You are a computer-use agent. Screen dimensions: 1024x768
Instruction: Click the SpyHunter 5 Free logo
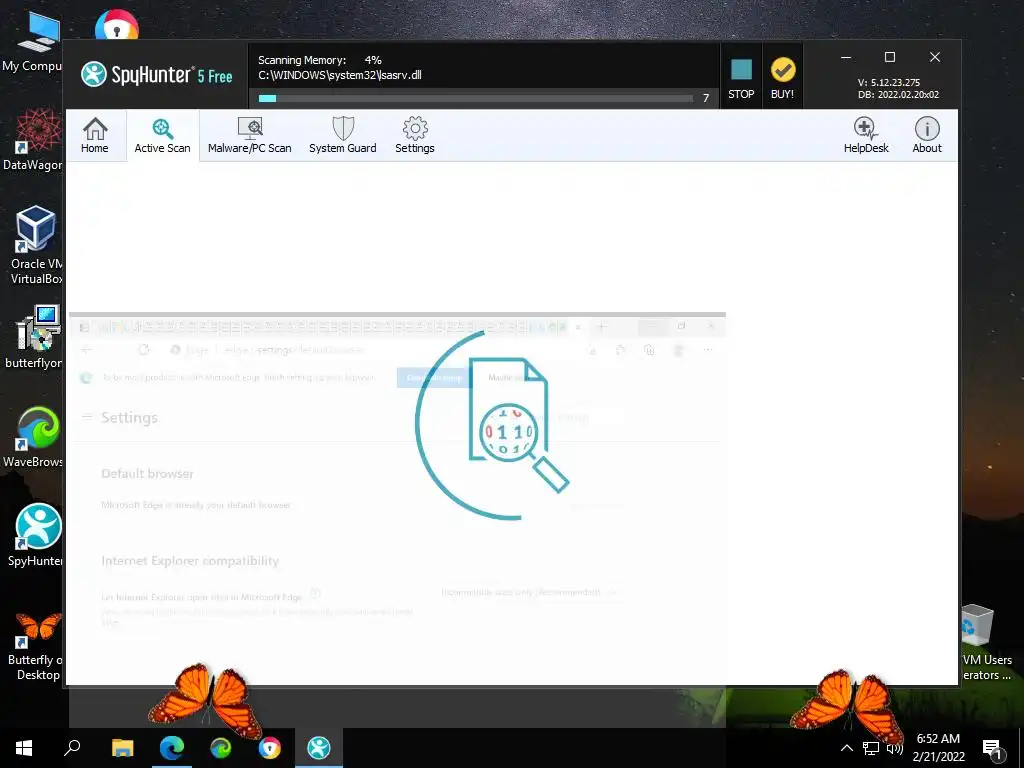157,74
